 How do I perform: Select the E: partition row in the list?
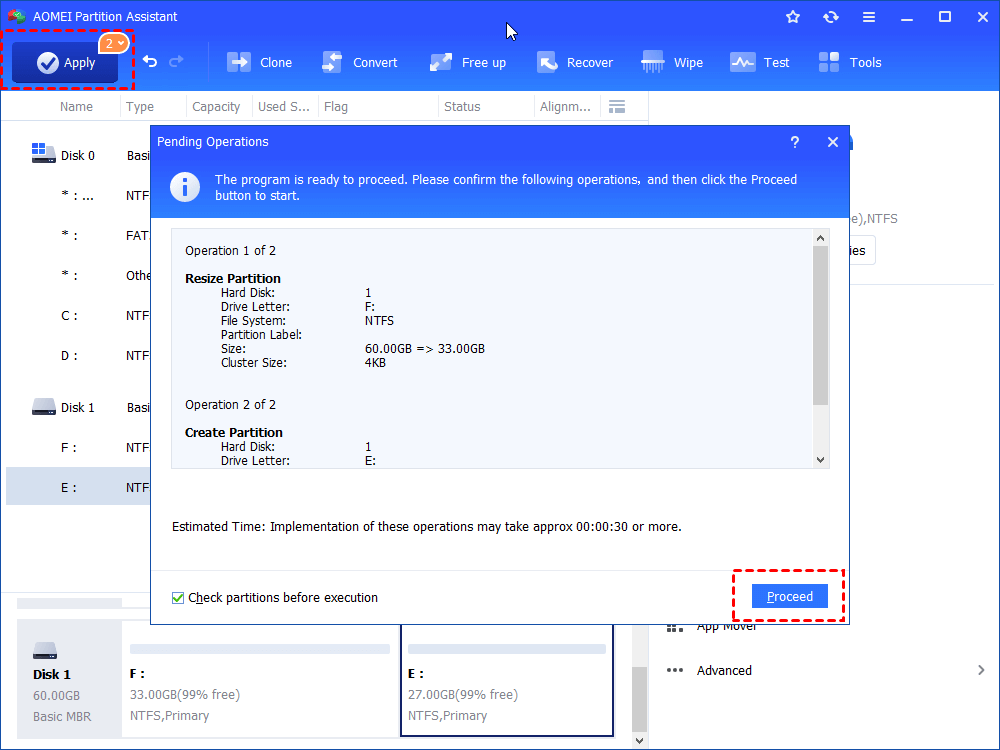click(78, 488)
